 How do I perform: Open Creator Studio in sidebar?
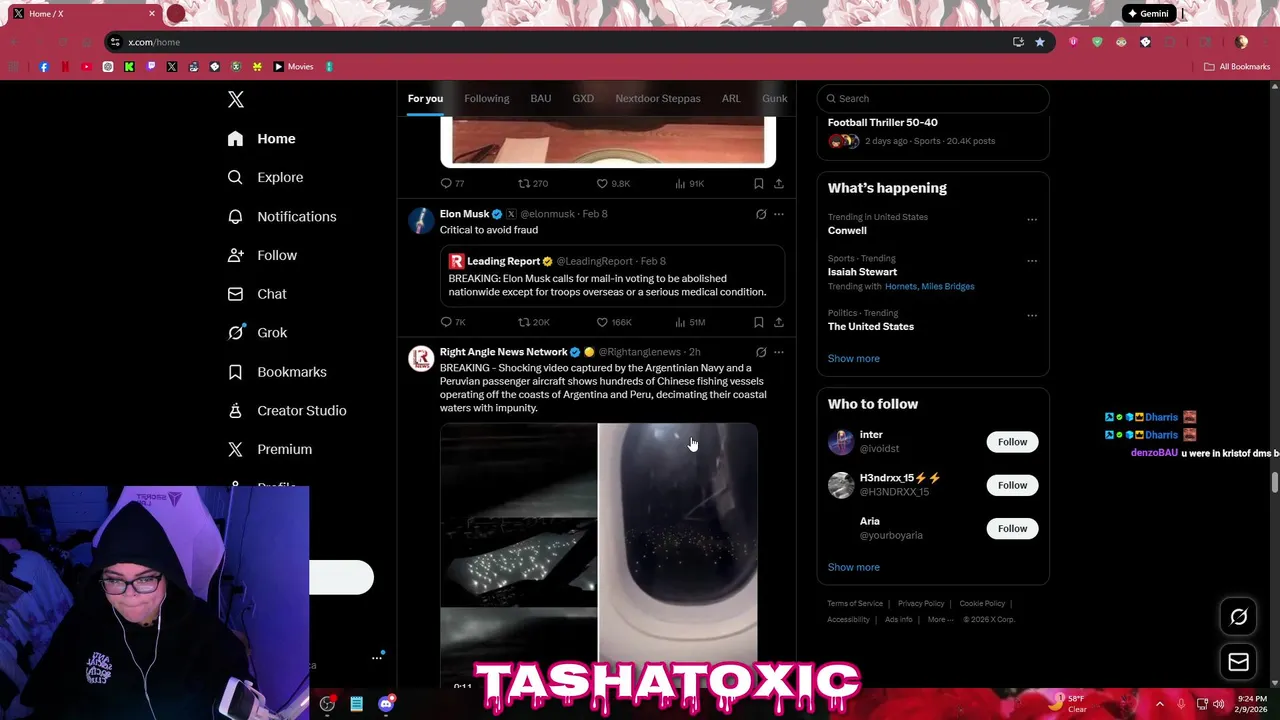287,411
